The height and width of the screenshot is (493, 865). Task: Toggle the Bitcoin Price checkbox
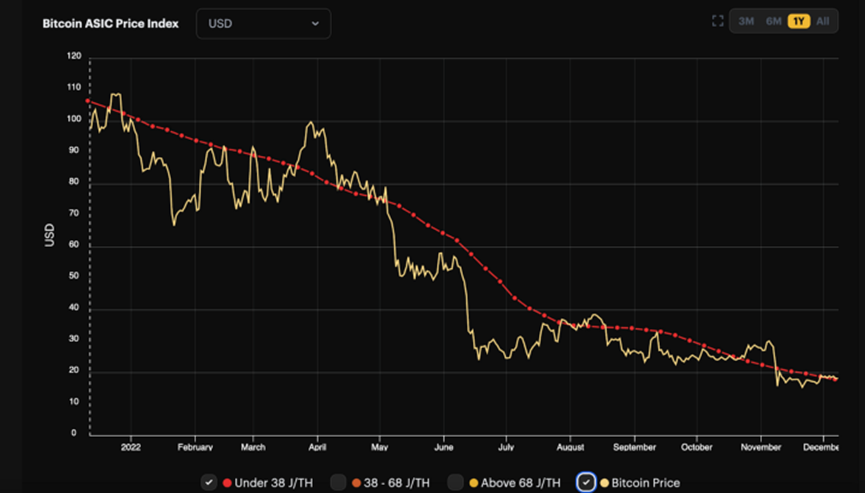(586, 483)
